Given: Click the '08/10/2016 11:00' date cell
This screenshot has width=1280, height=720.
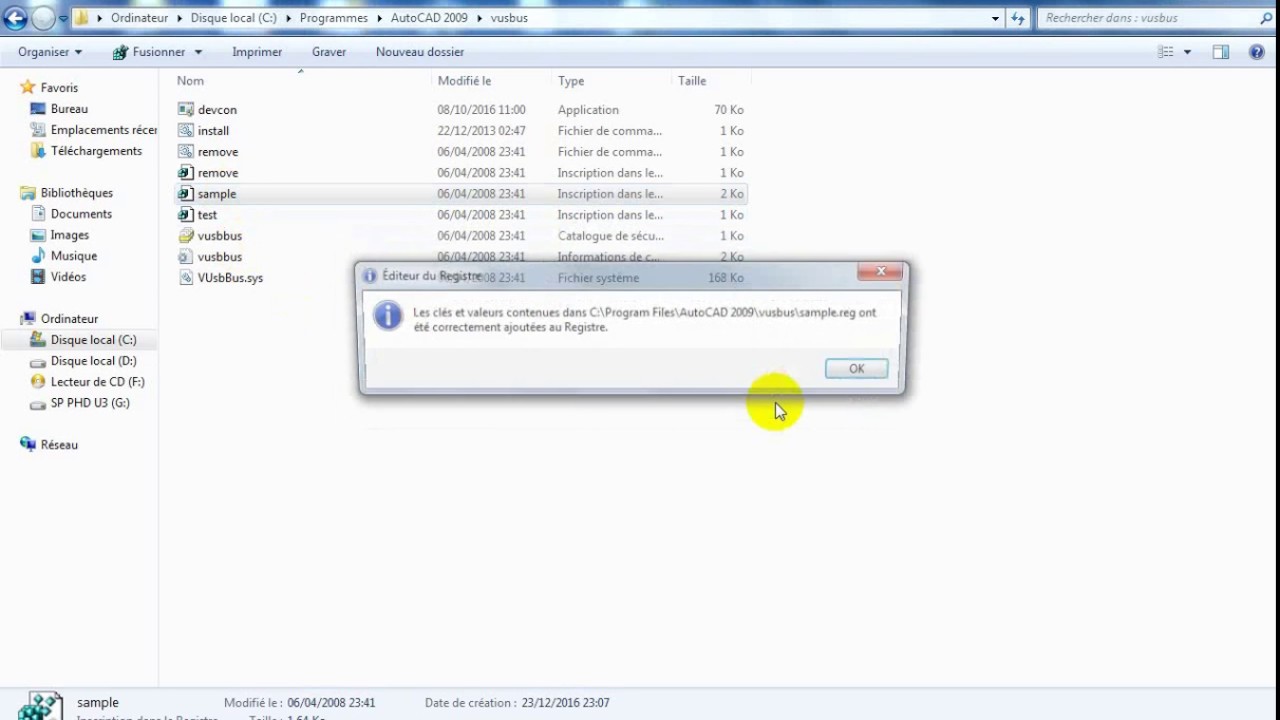Looking at the screenshot, I should (481, 110).
